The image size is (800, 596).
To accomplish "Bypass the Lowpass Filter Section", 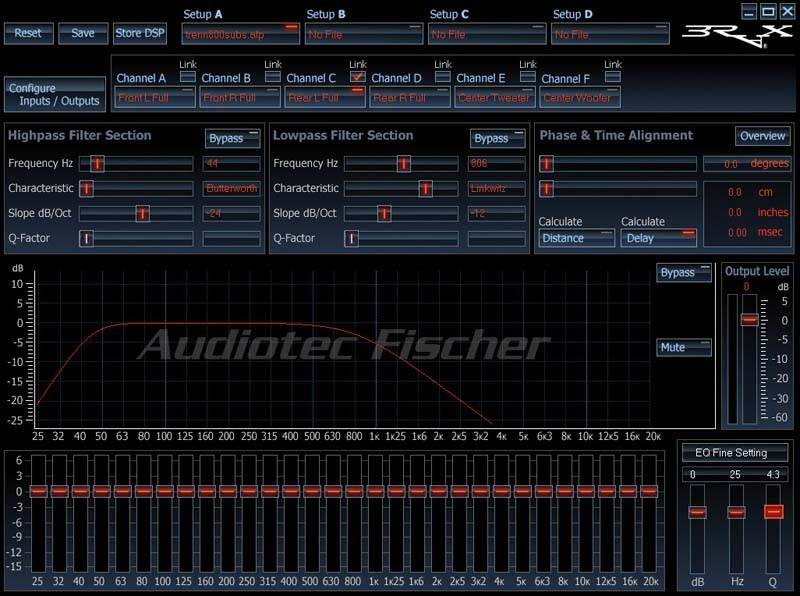I will click(x=497, y=138).
